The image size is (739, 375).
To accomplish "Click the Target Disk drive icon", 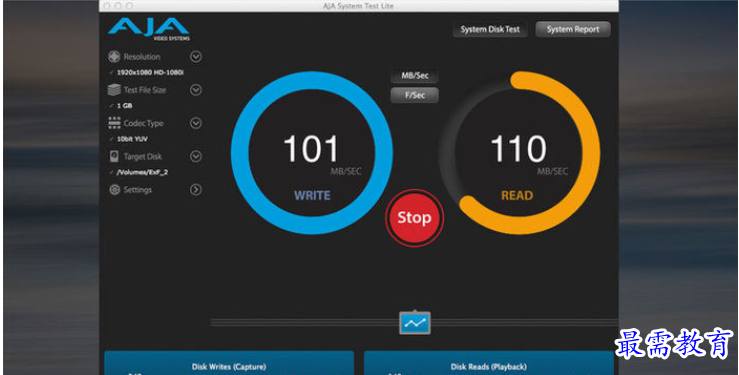I will [x=114, y=156].
